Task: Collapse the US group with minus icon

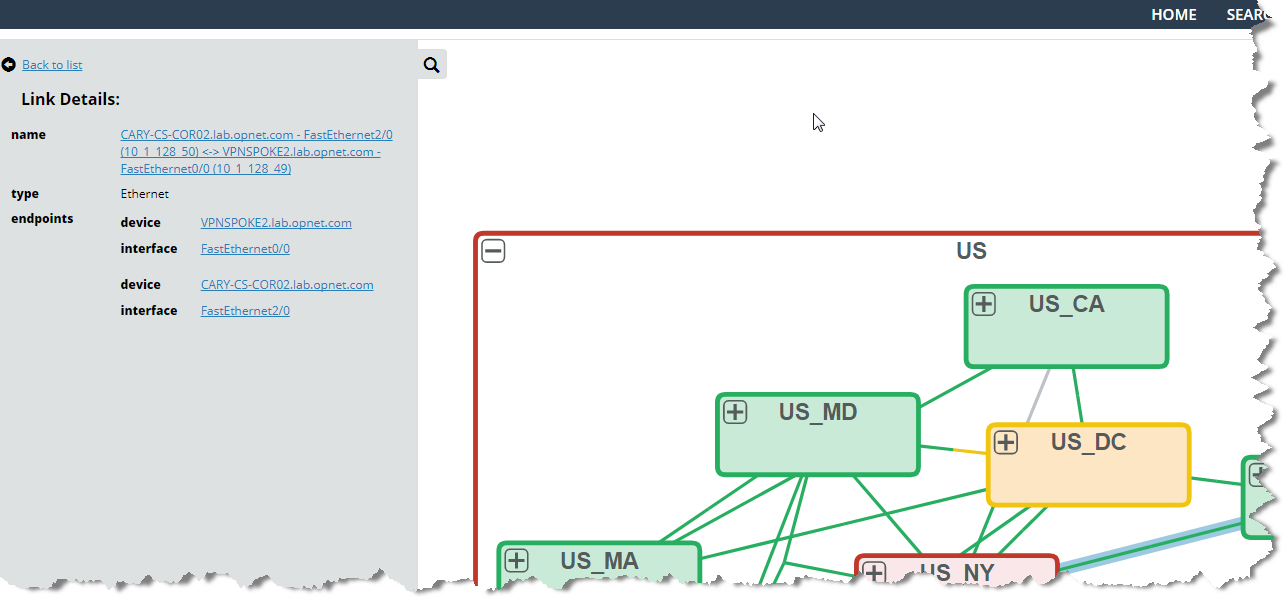Action: tap(493, 251)
